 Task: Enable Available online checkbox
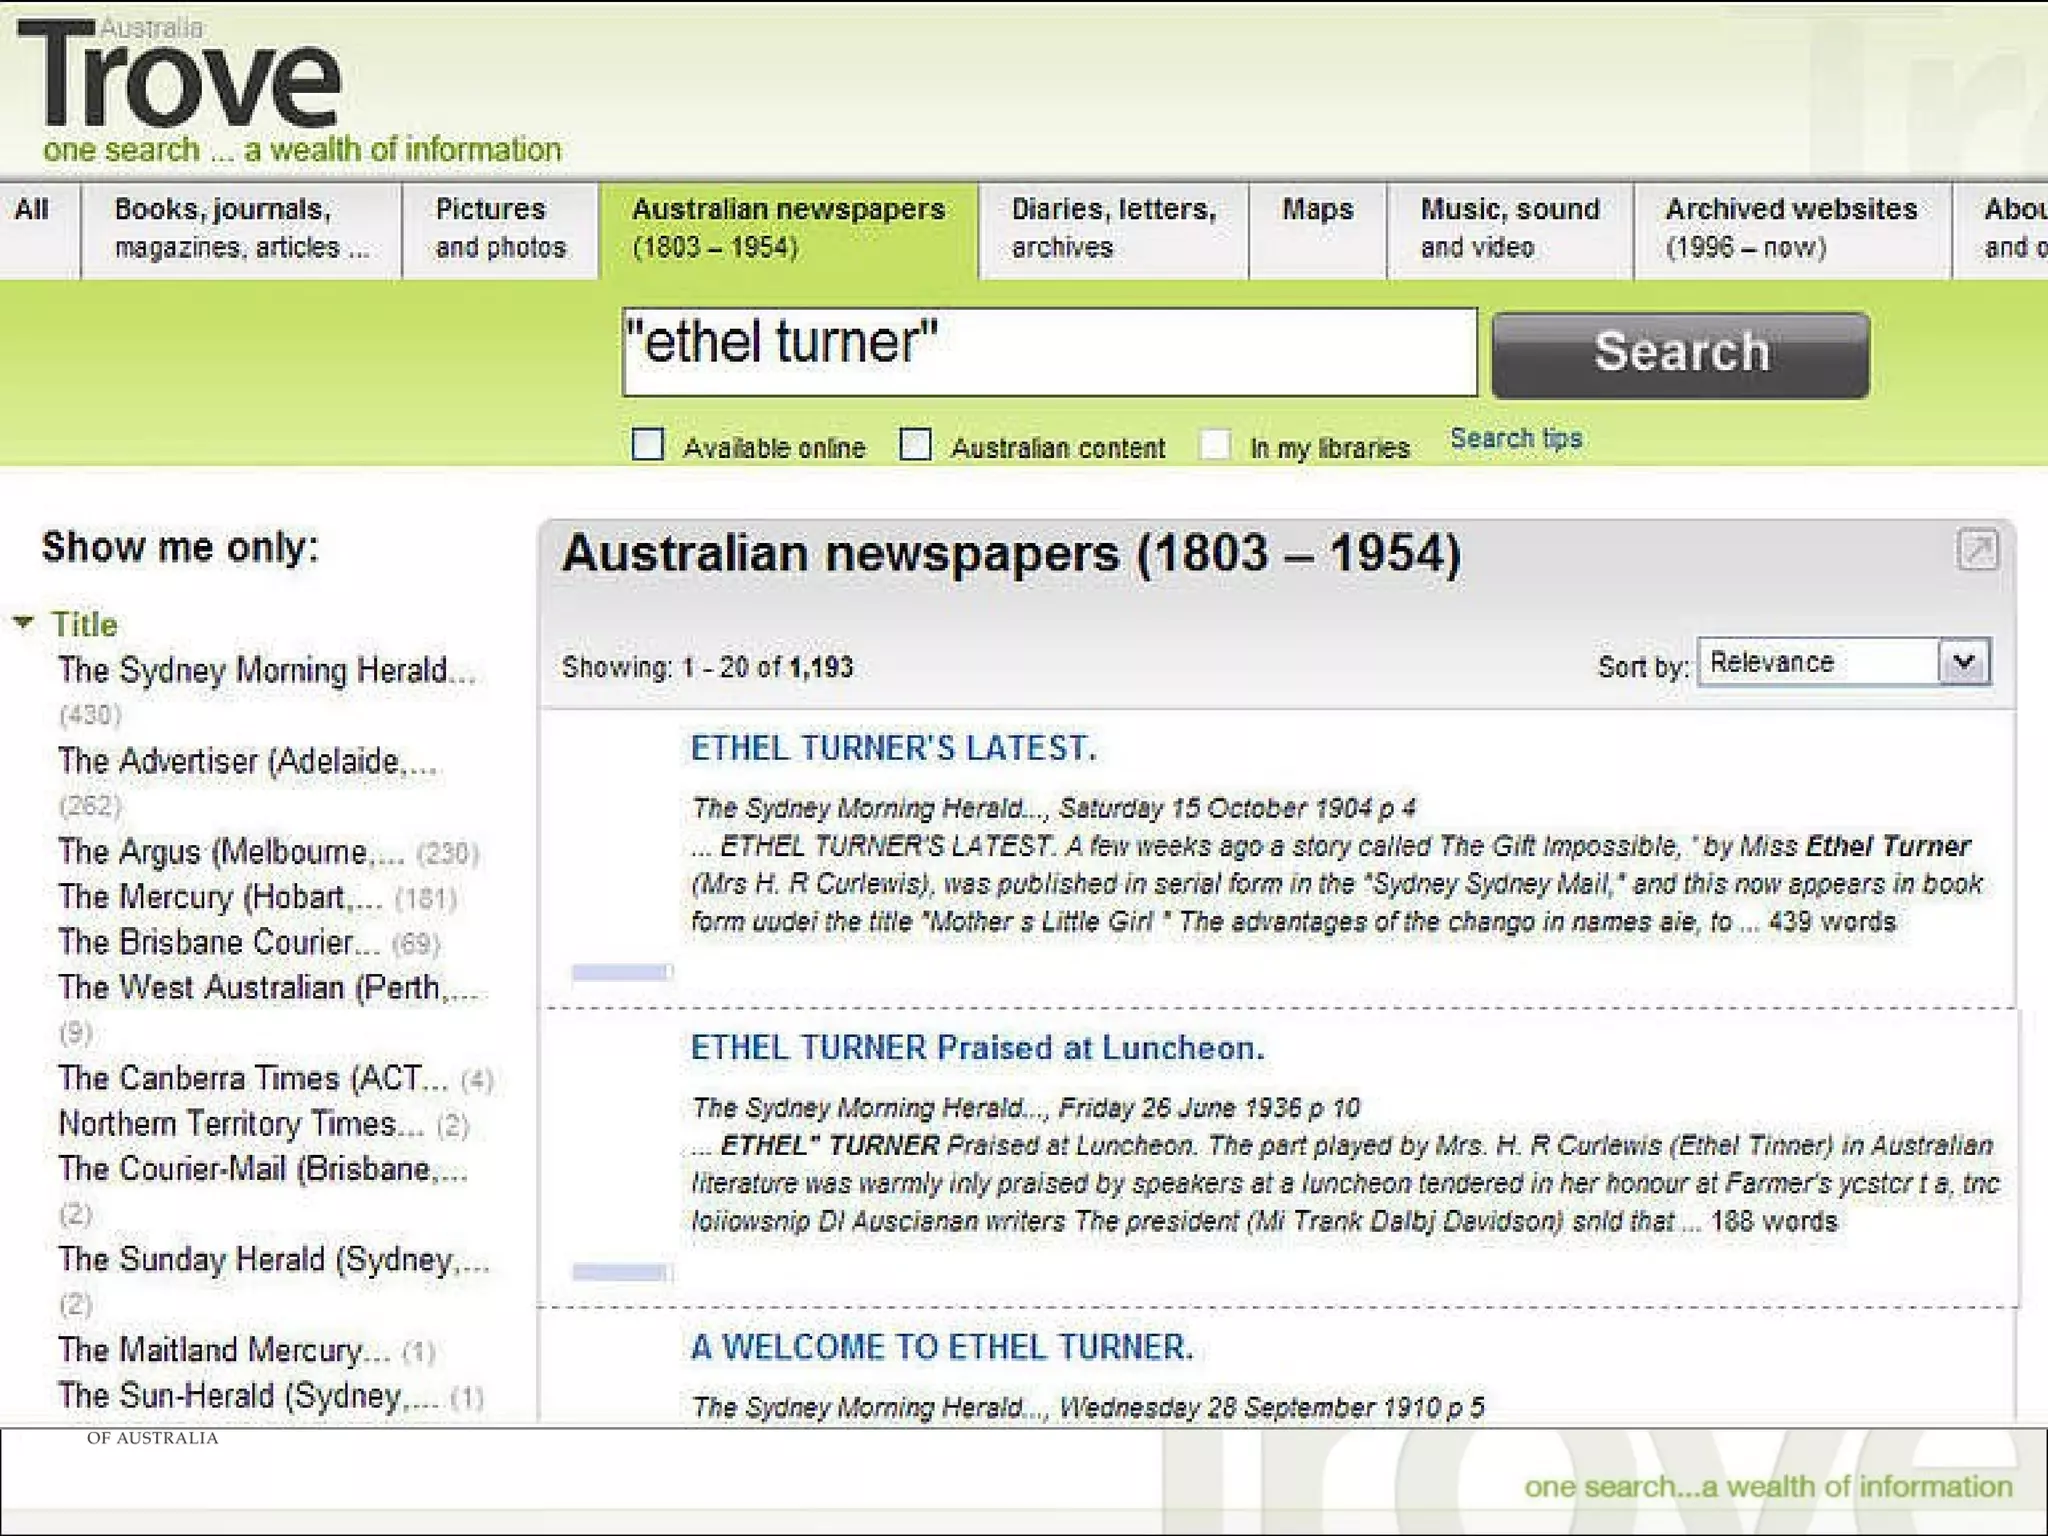(x=648, y=444)
